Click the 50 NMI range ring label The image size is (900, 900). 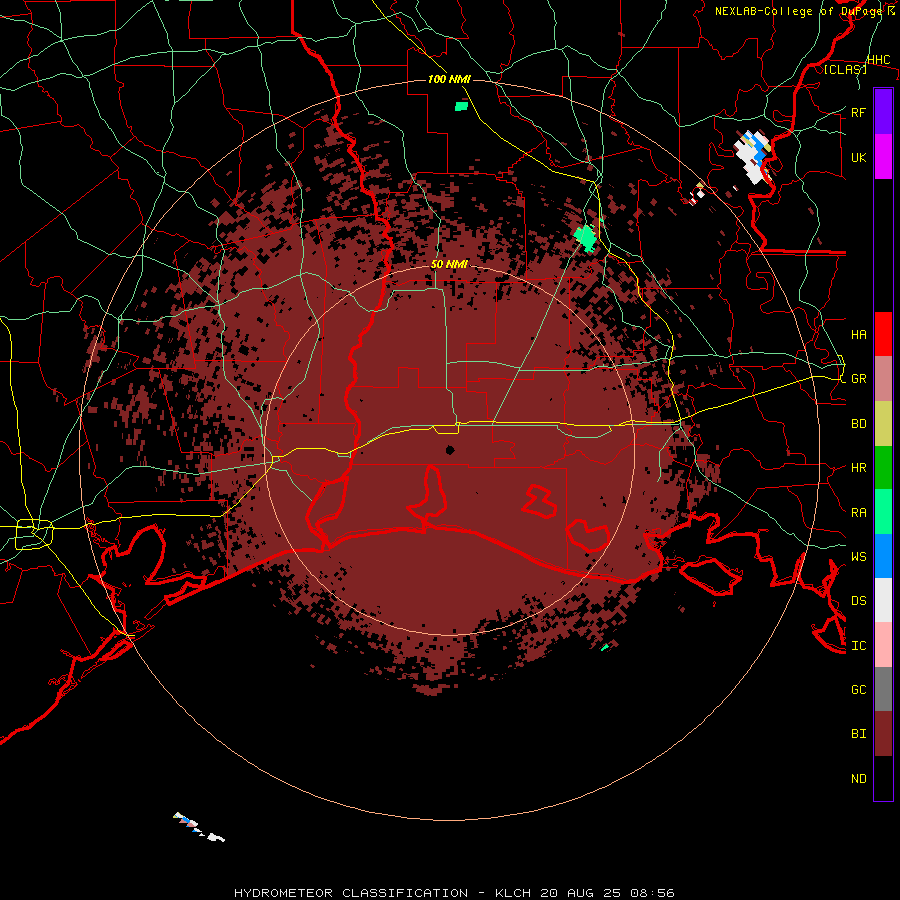tap(449, 264)
